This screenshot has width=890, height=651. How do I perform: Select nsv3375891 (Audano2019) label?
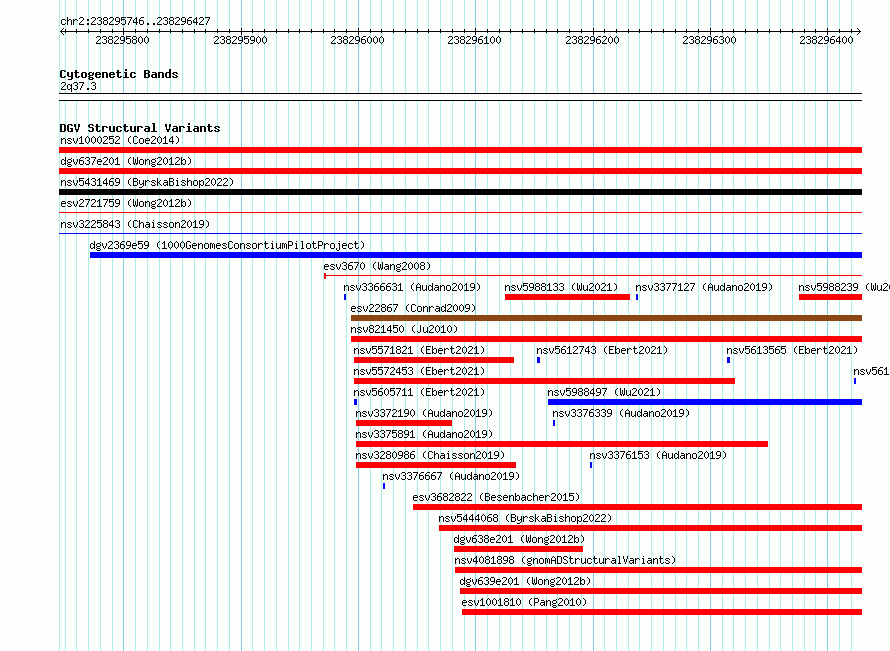425,434
